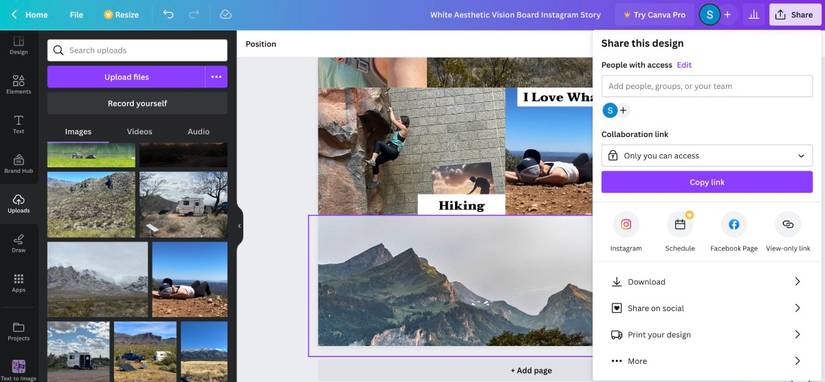
Task: Click the Try Canva Pro button
Action: (x=654, y=15)
